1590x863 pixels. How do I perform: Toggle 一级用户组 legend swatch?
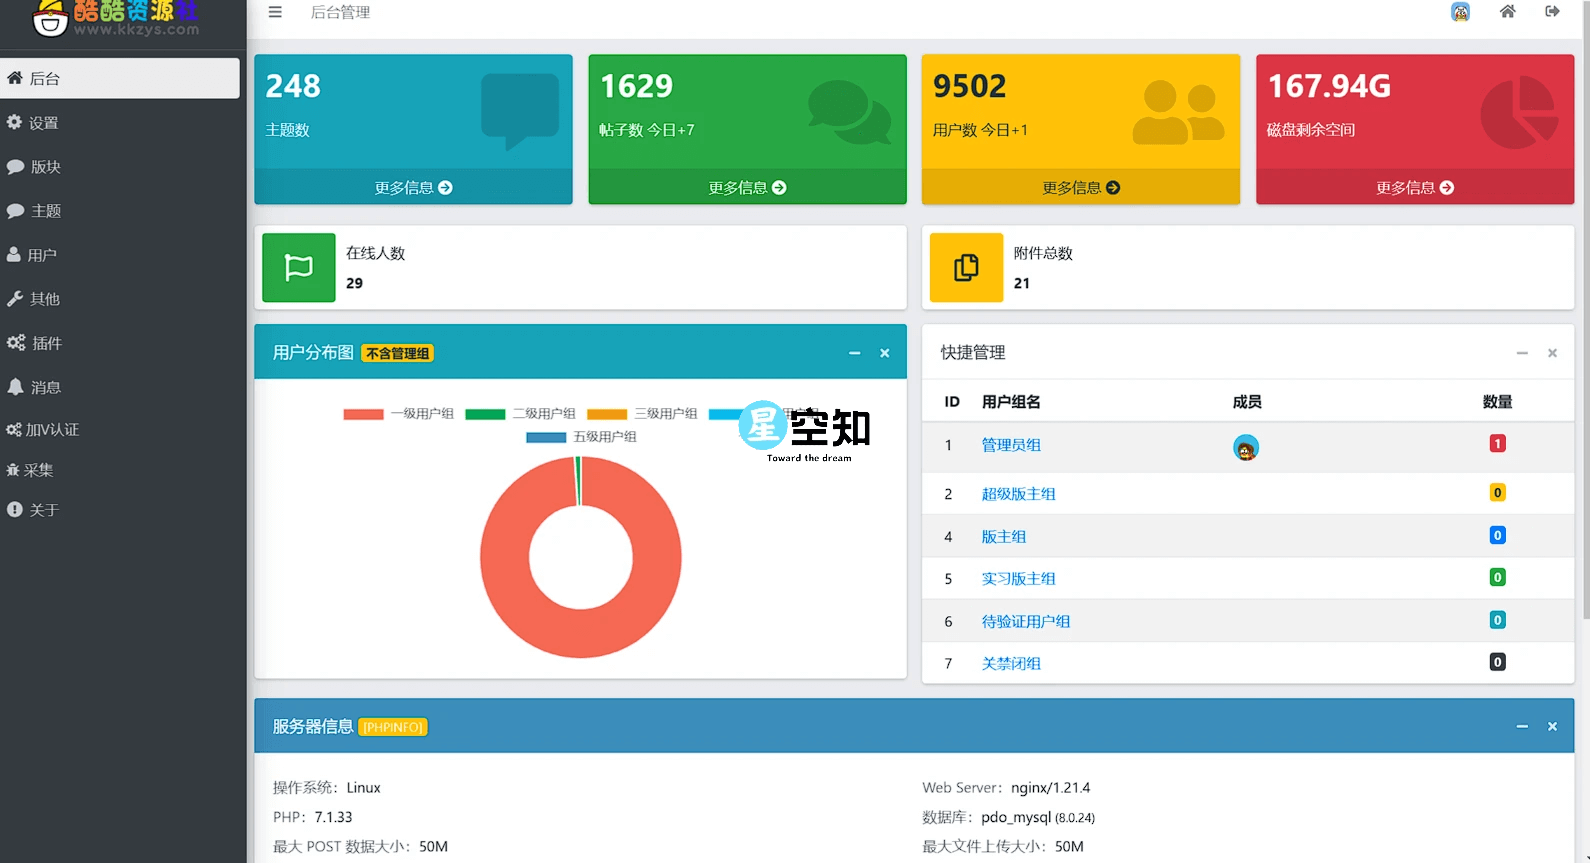363,414
